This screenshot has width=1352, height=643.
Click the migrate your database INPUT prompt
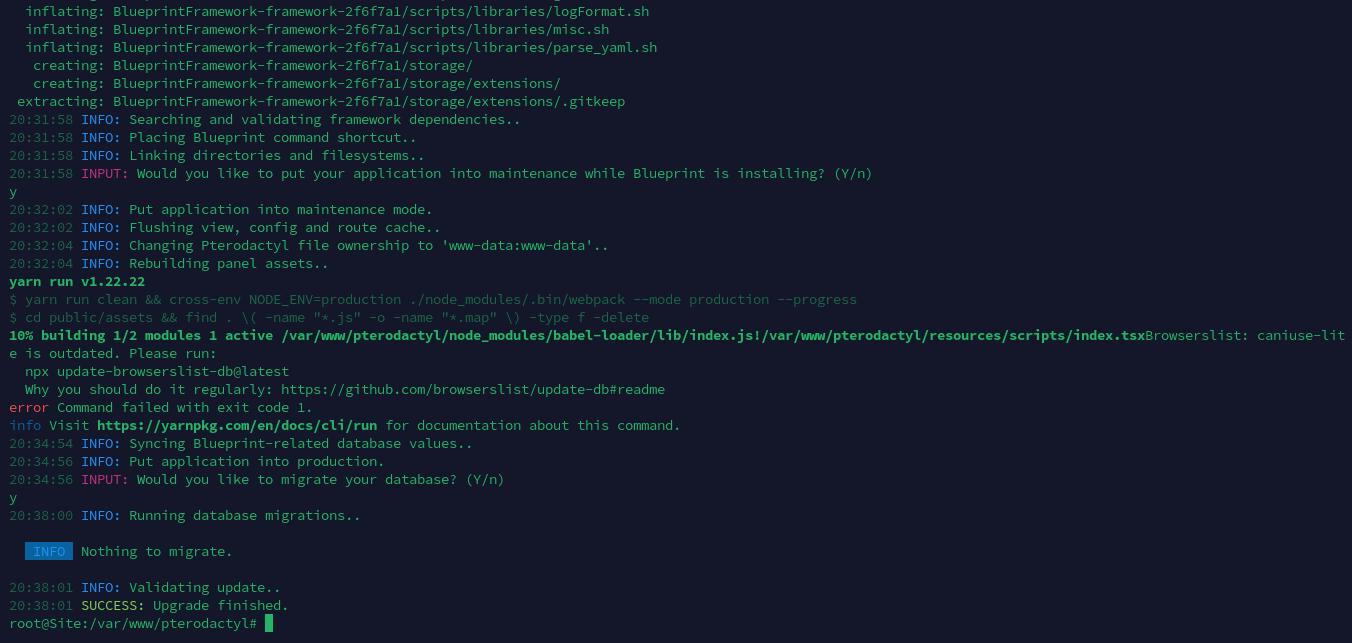[257, 479]
